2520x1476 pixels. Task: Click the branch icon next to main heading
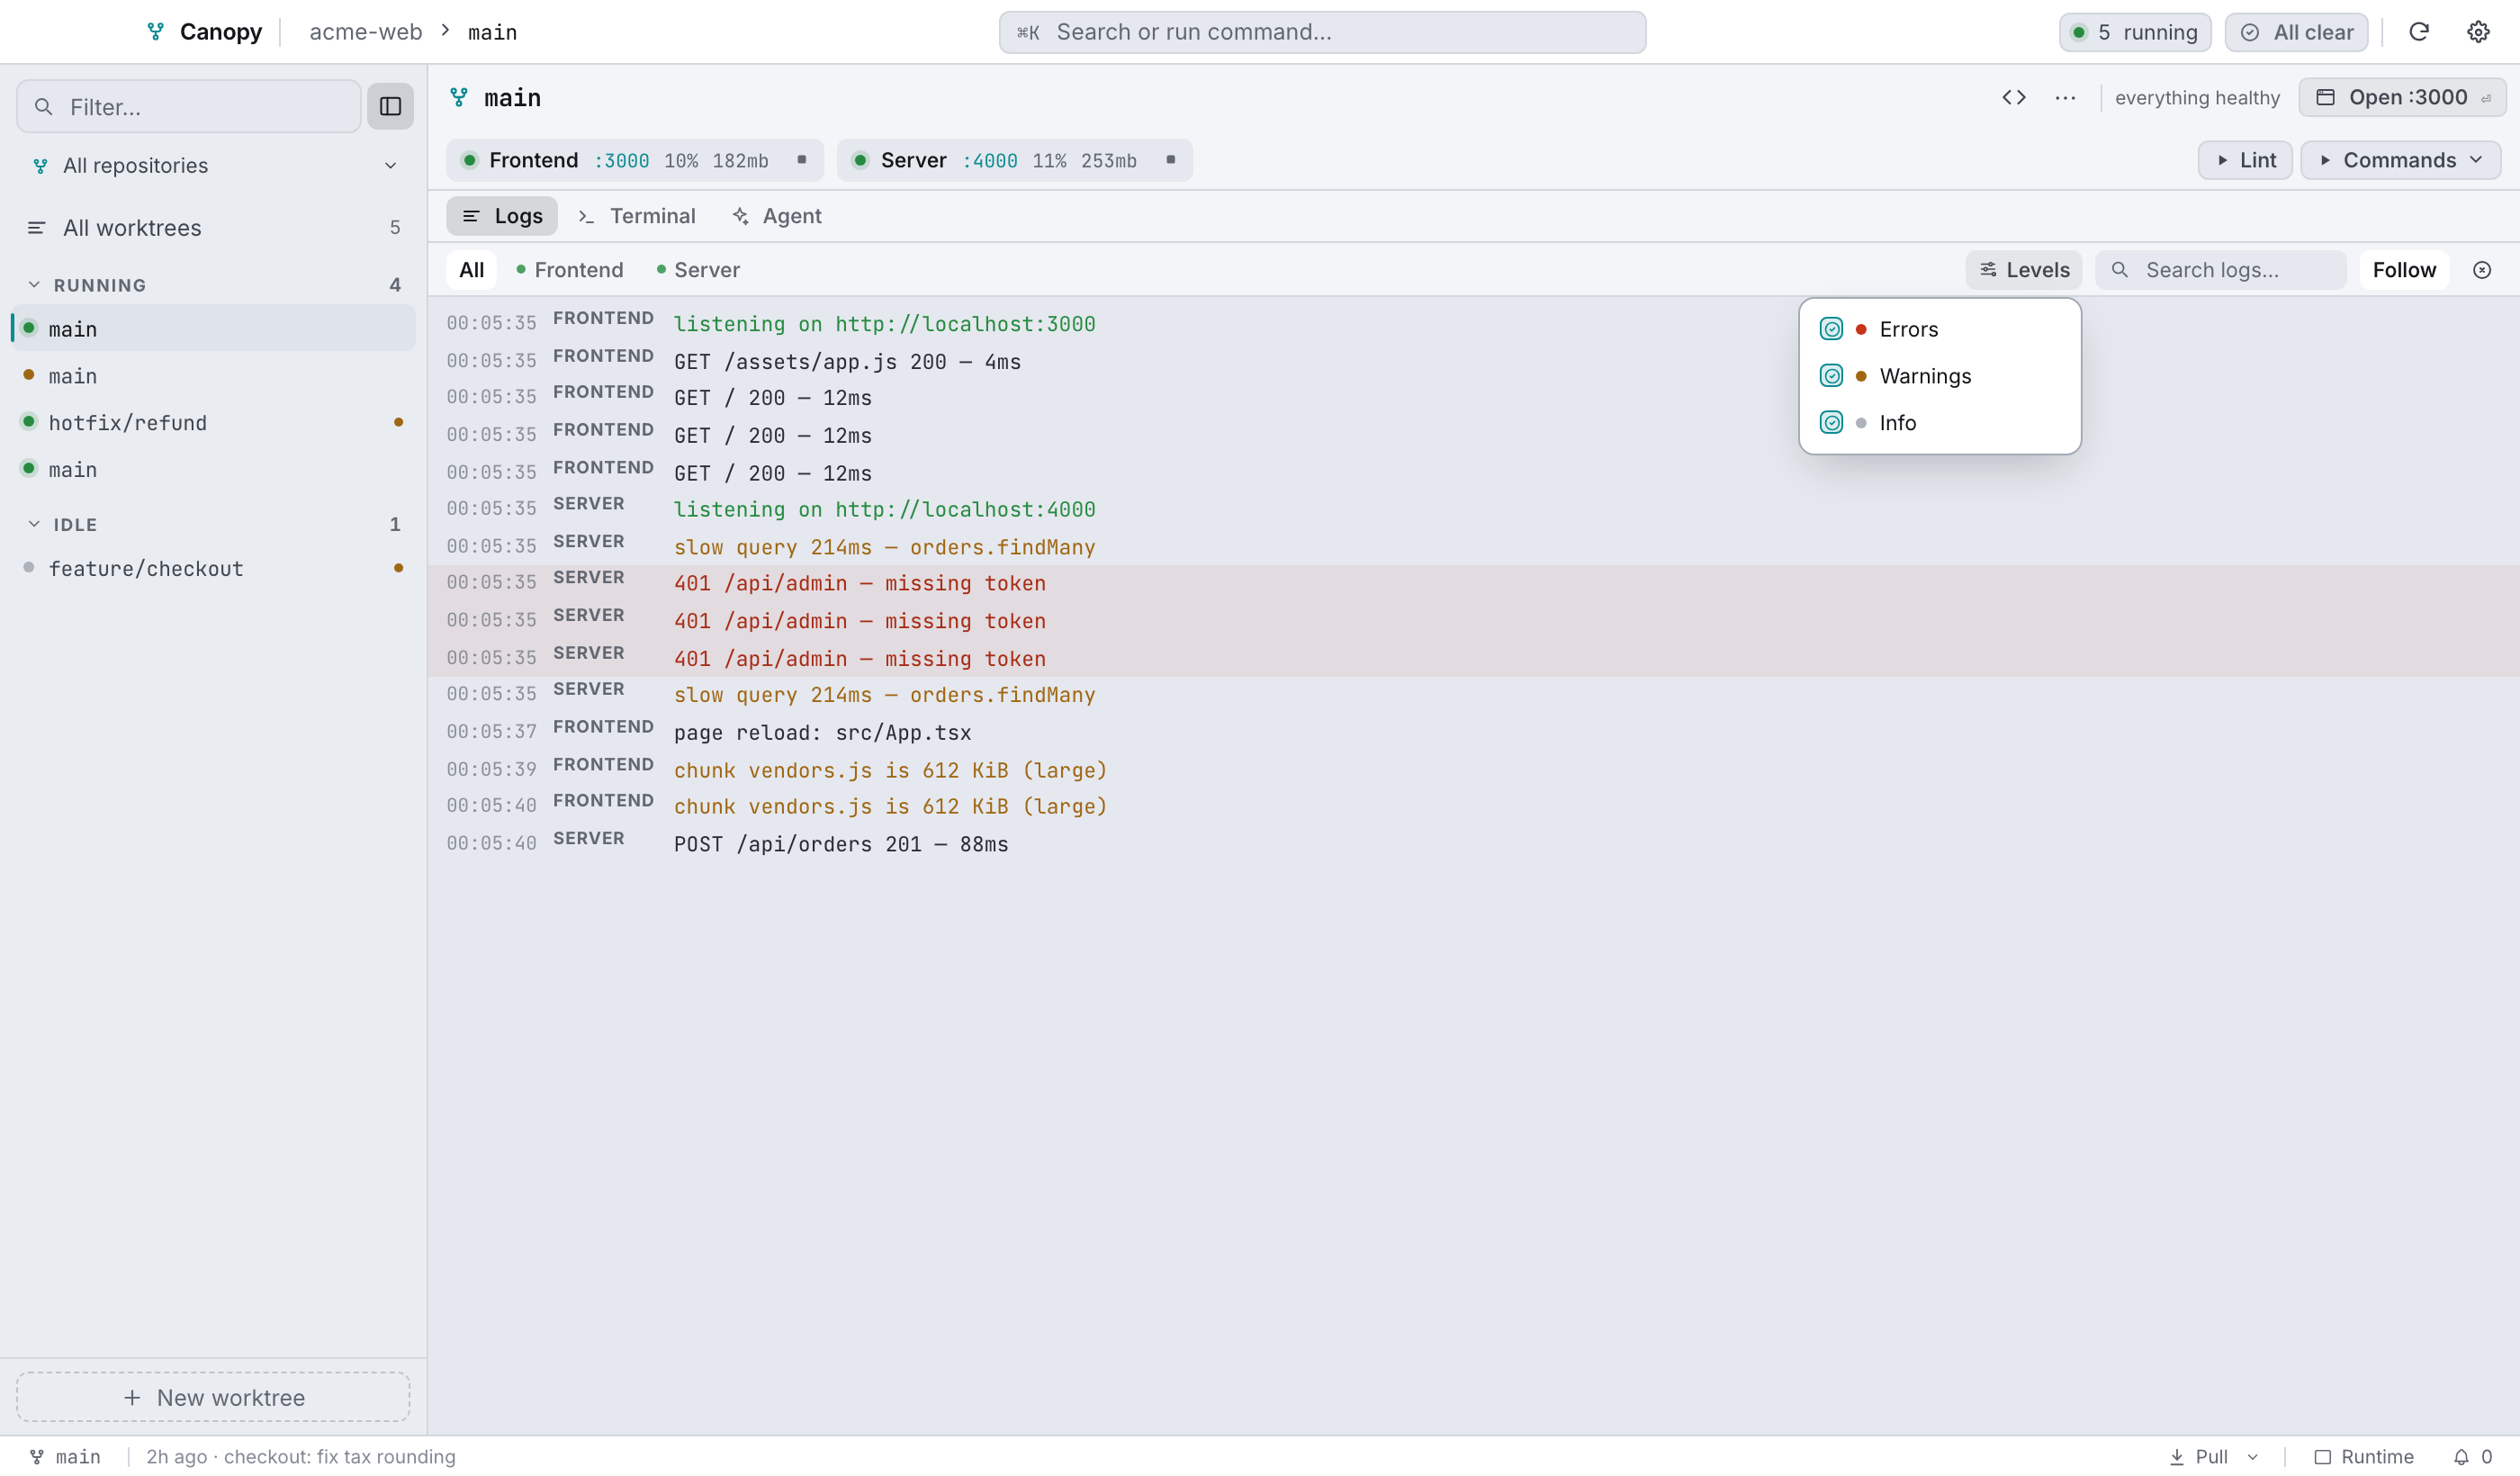point(459,97)
